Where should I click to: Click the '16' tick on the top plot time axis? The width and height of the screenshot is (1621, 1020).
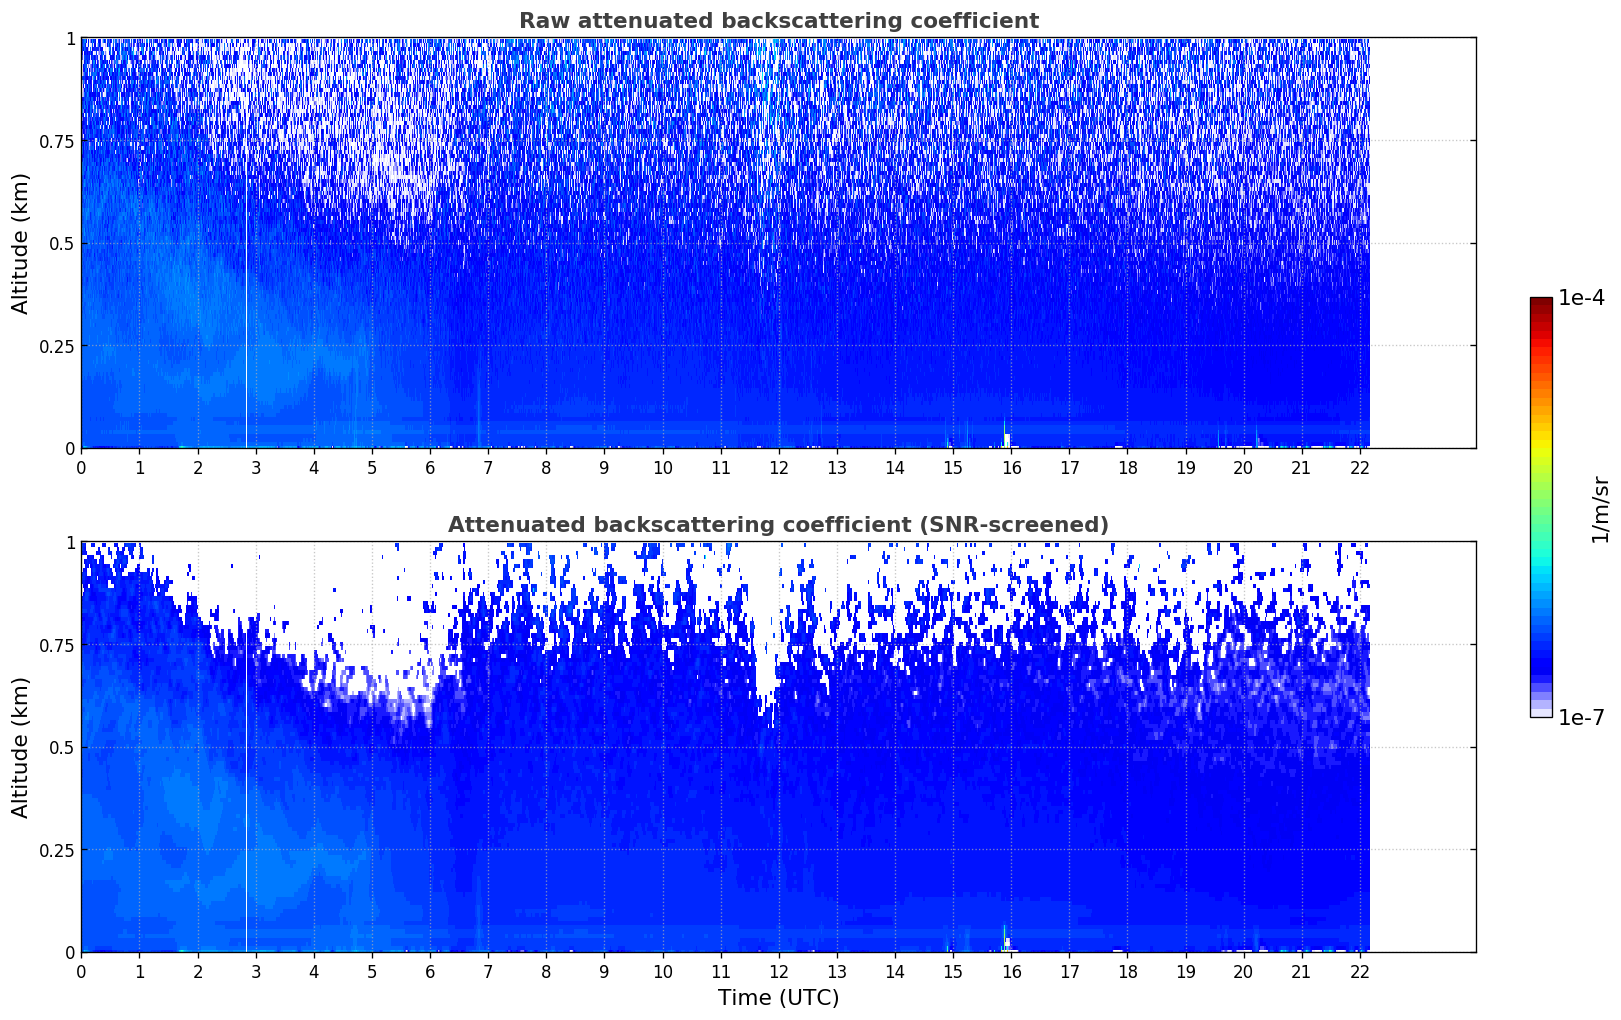(x=1011, y=468)
